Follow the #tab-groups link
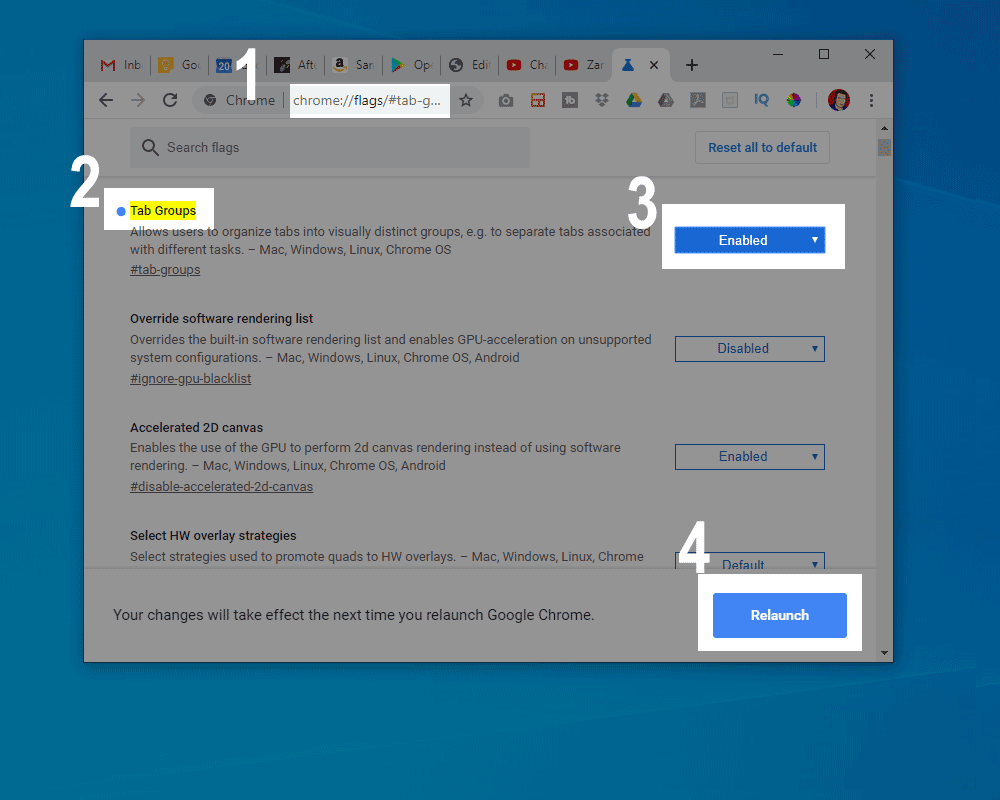 point(165,269)
